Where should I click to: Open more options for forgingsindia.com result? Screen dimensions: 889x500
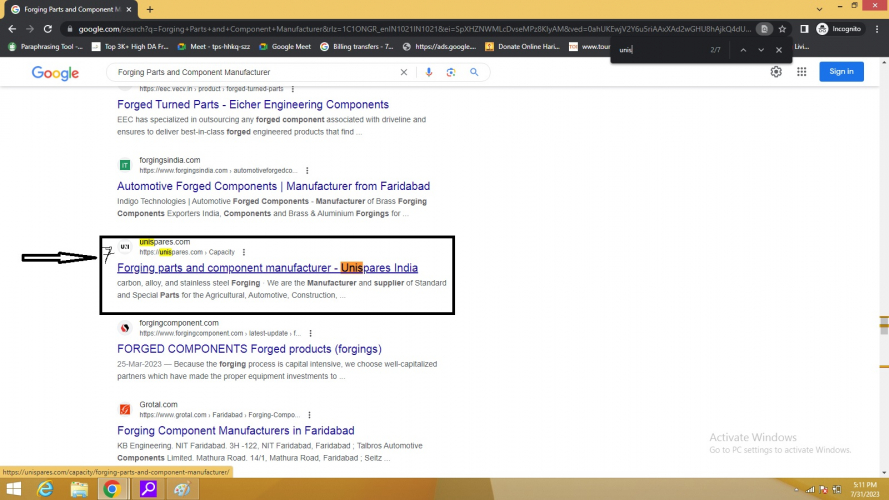[x=307, y=171]
